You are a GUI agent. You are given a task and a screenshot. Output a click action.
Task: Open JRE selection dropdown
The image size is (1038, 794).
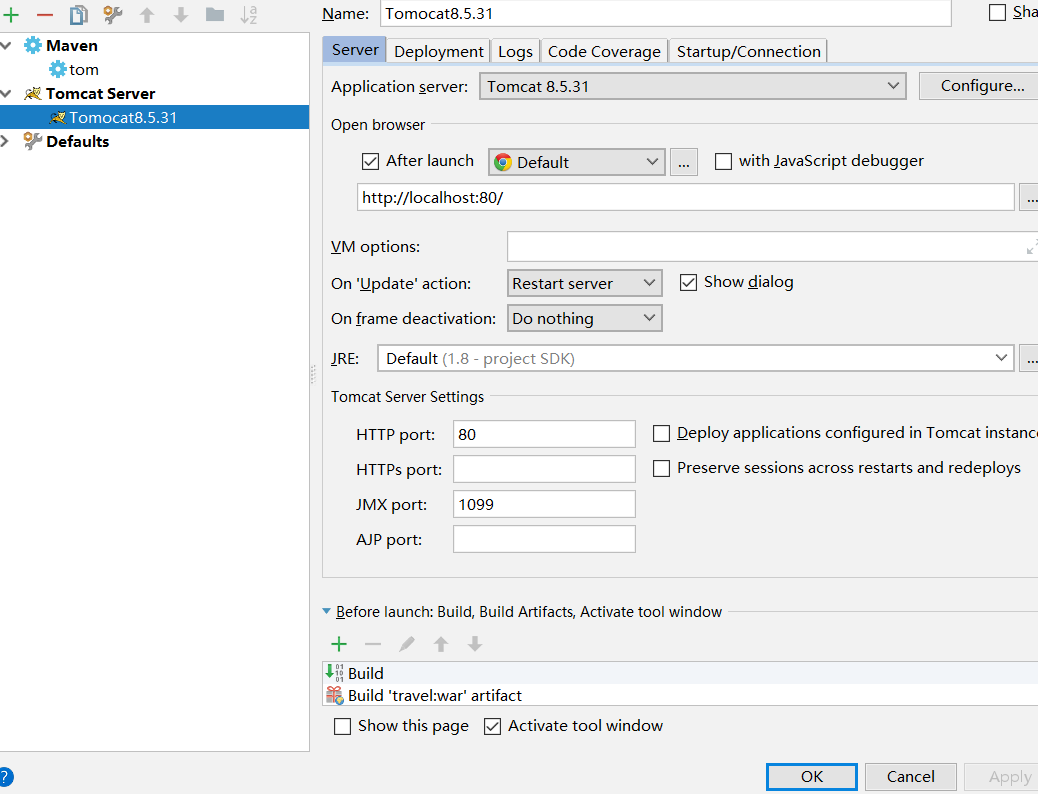click(x=696, y=358)
